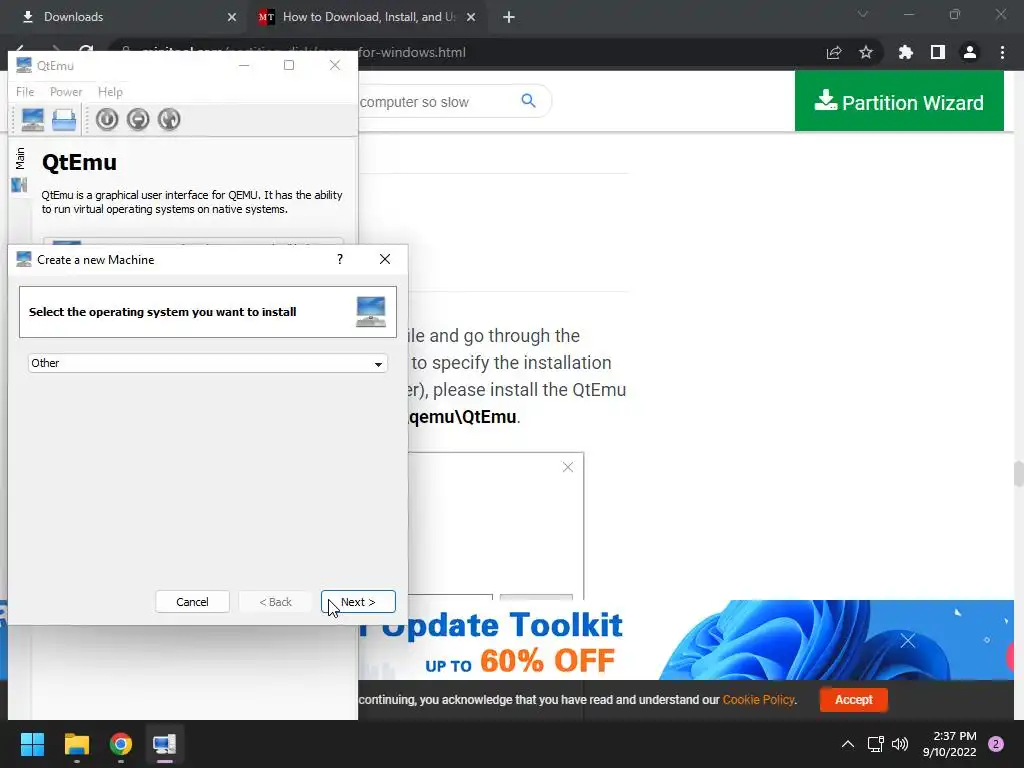Accept the cookie policy banner
This screenshot has width=1024, height=768.
point(854,699)
